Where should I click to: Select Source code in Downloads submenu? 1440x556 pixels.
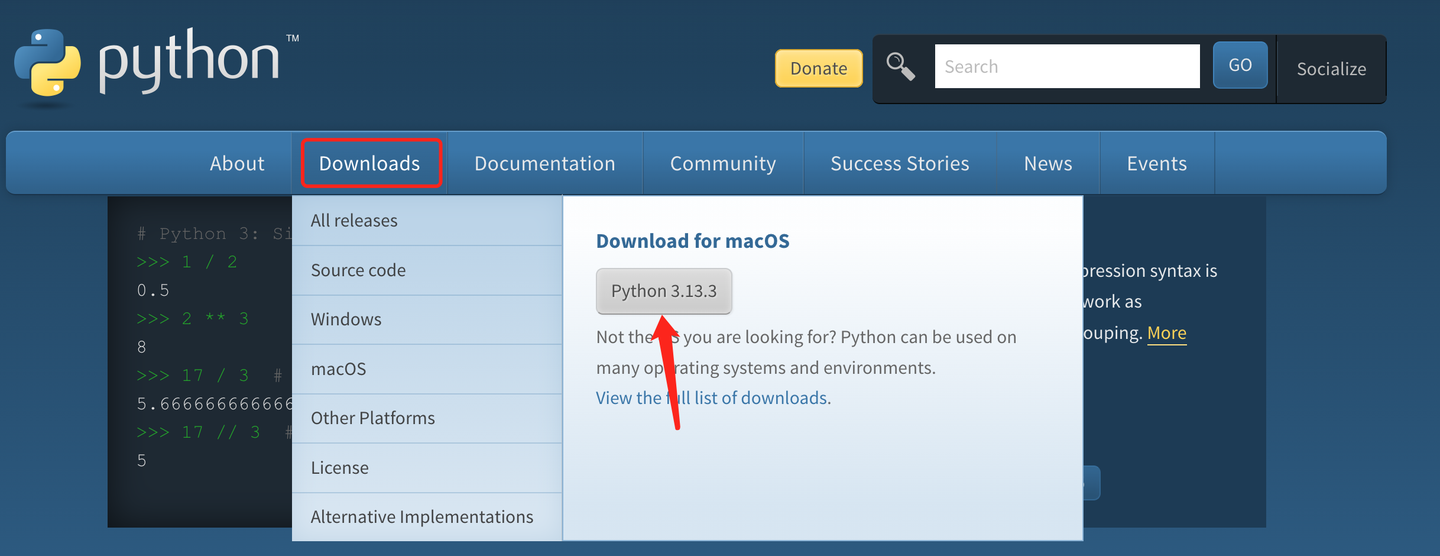(x=358, y=270)
